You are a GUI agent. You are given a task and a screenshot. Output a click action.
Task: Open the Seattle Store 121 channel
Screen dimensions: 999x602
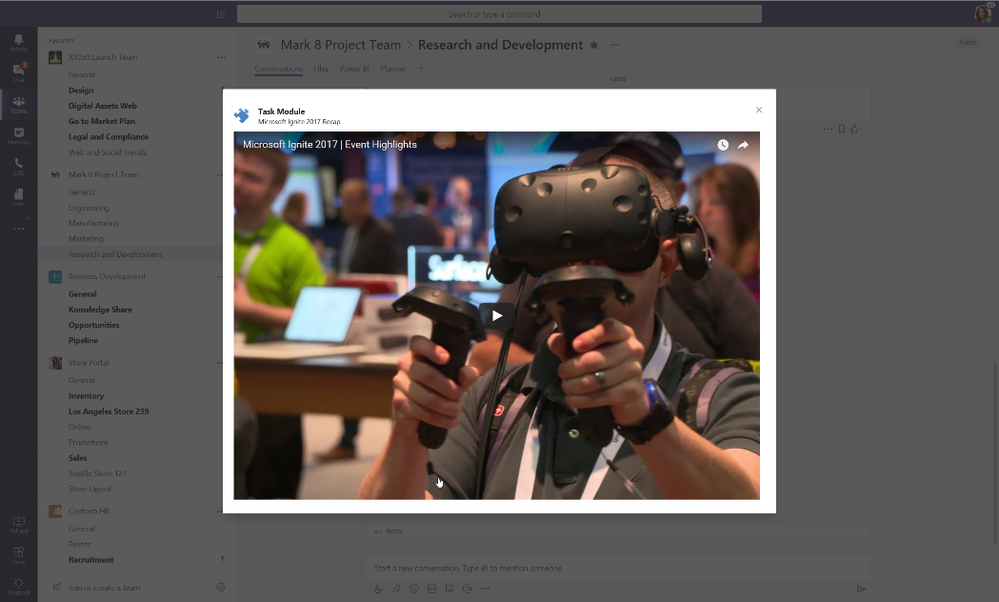[x=97, y=473]
